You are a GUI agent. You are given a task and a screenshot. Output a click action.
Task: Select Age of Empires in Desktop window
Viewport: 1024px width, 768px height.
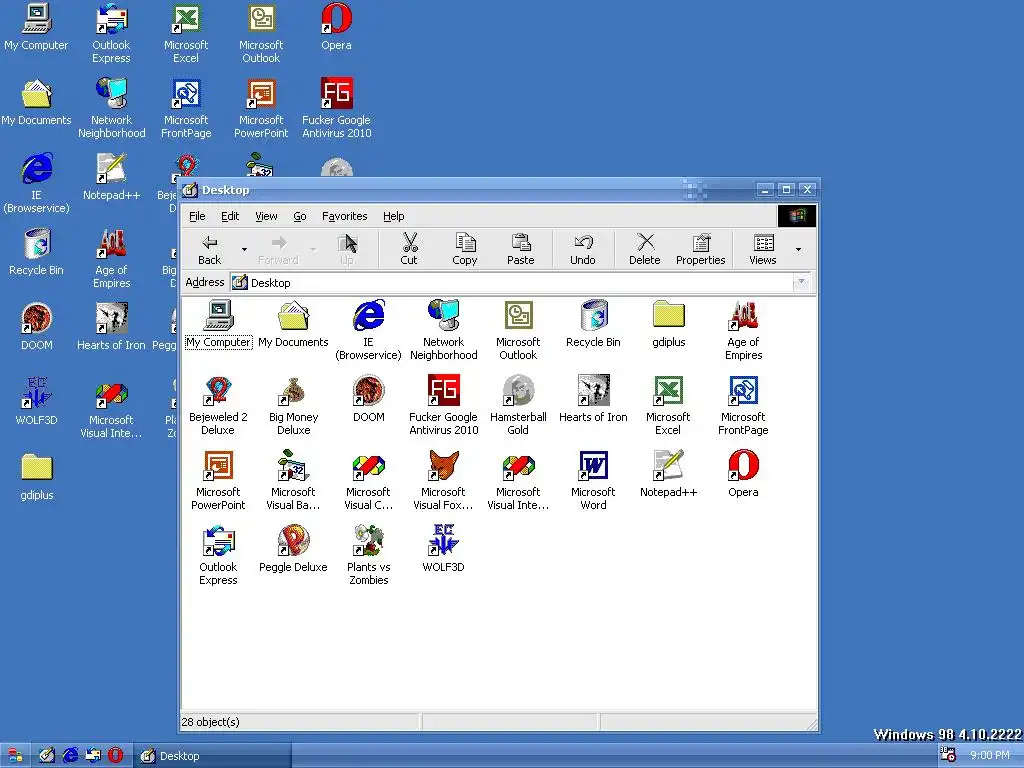[743, 330]
